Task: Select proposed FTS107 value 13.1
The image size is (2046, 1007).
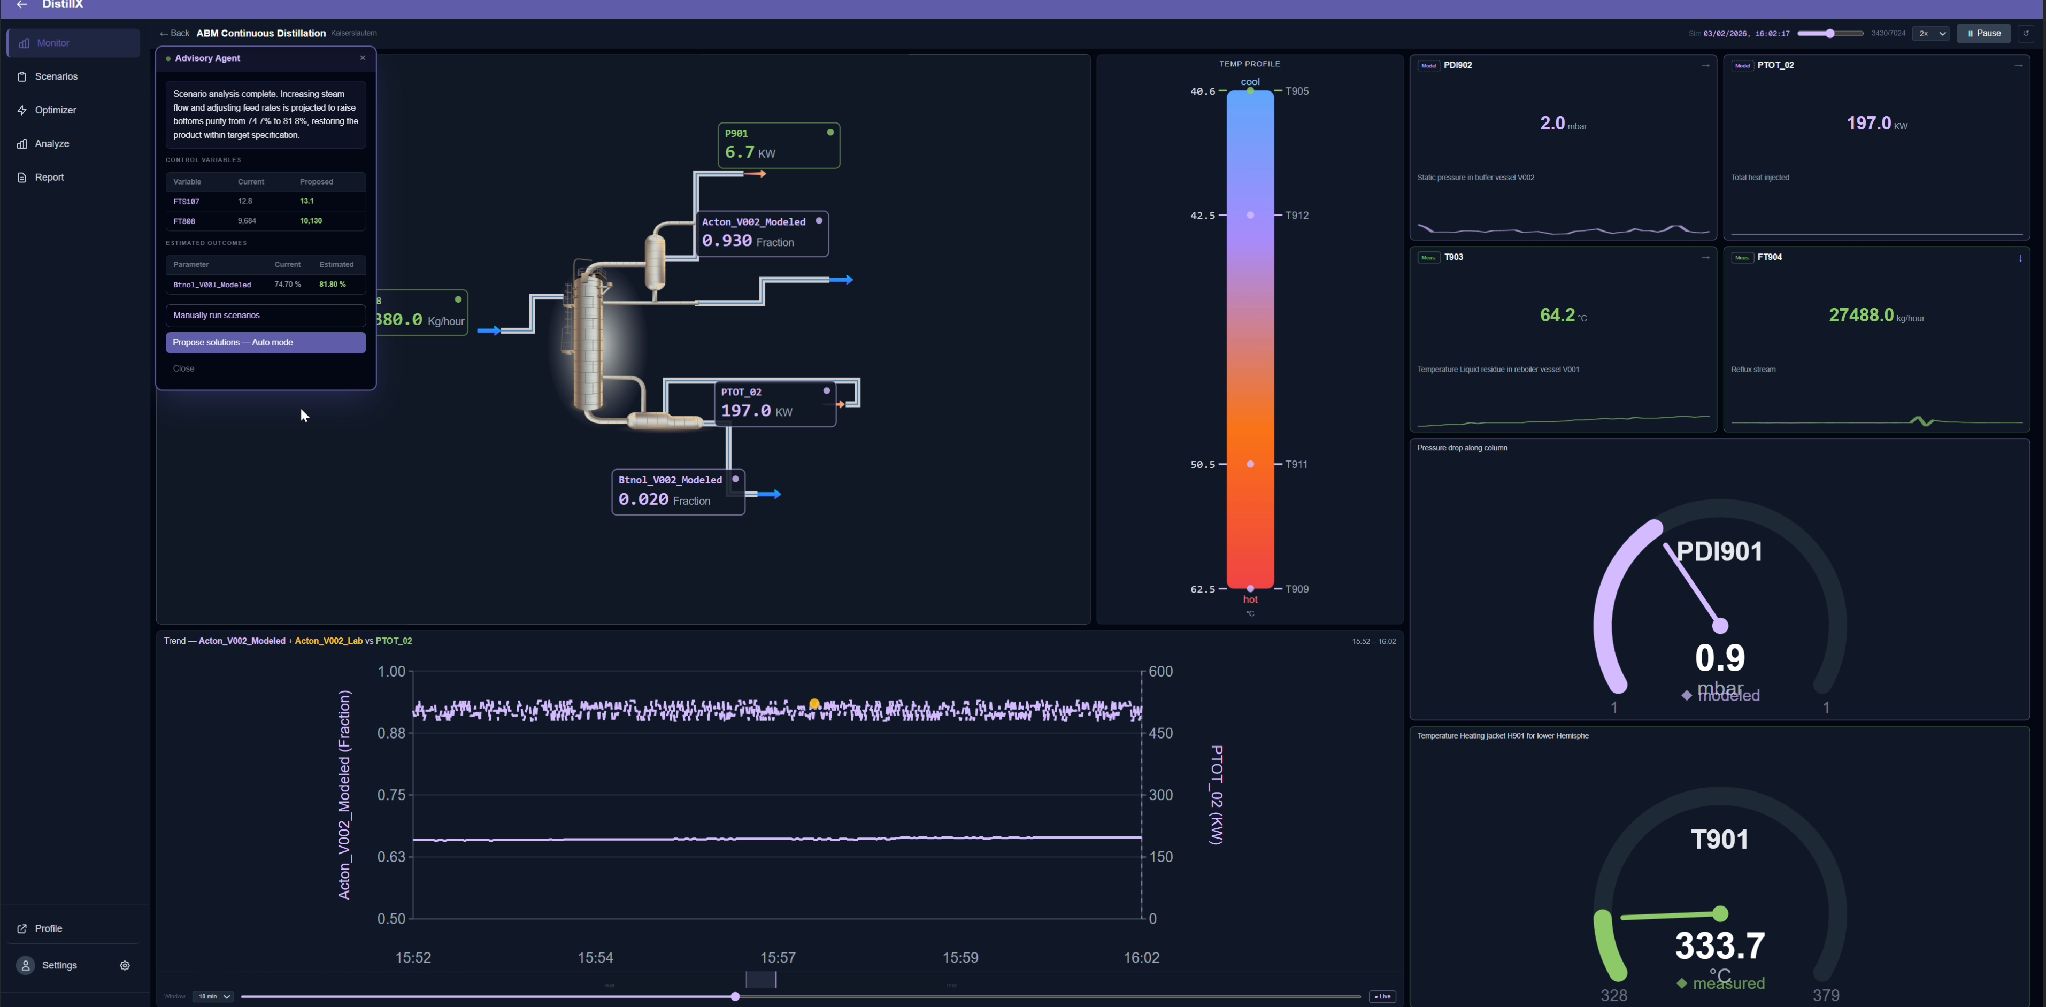Action: (x=307, y=201)
